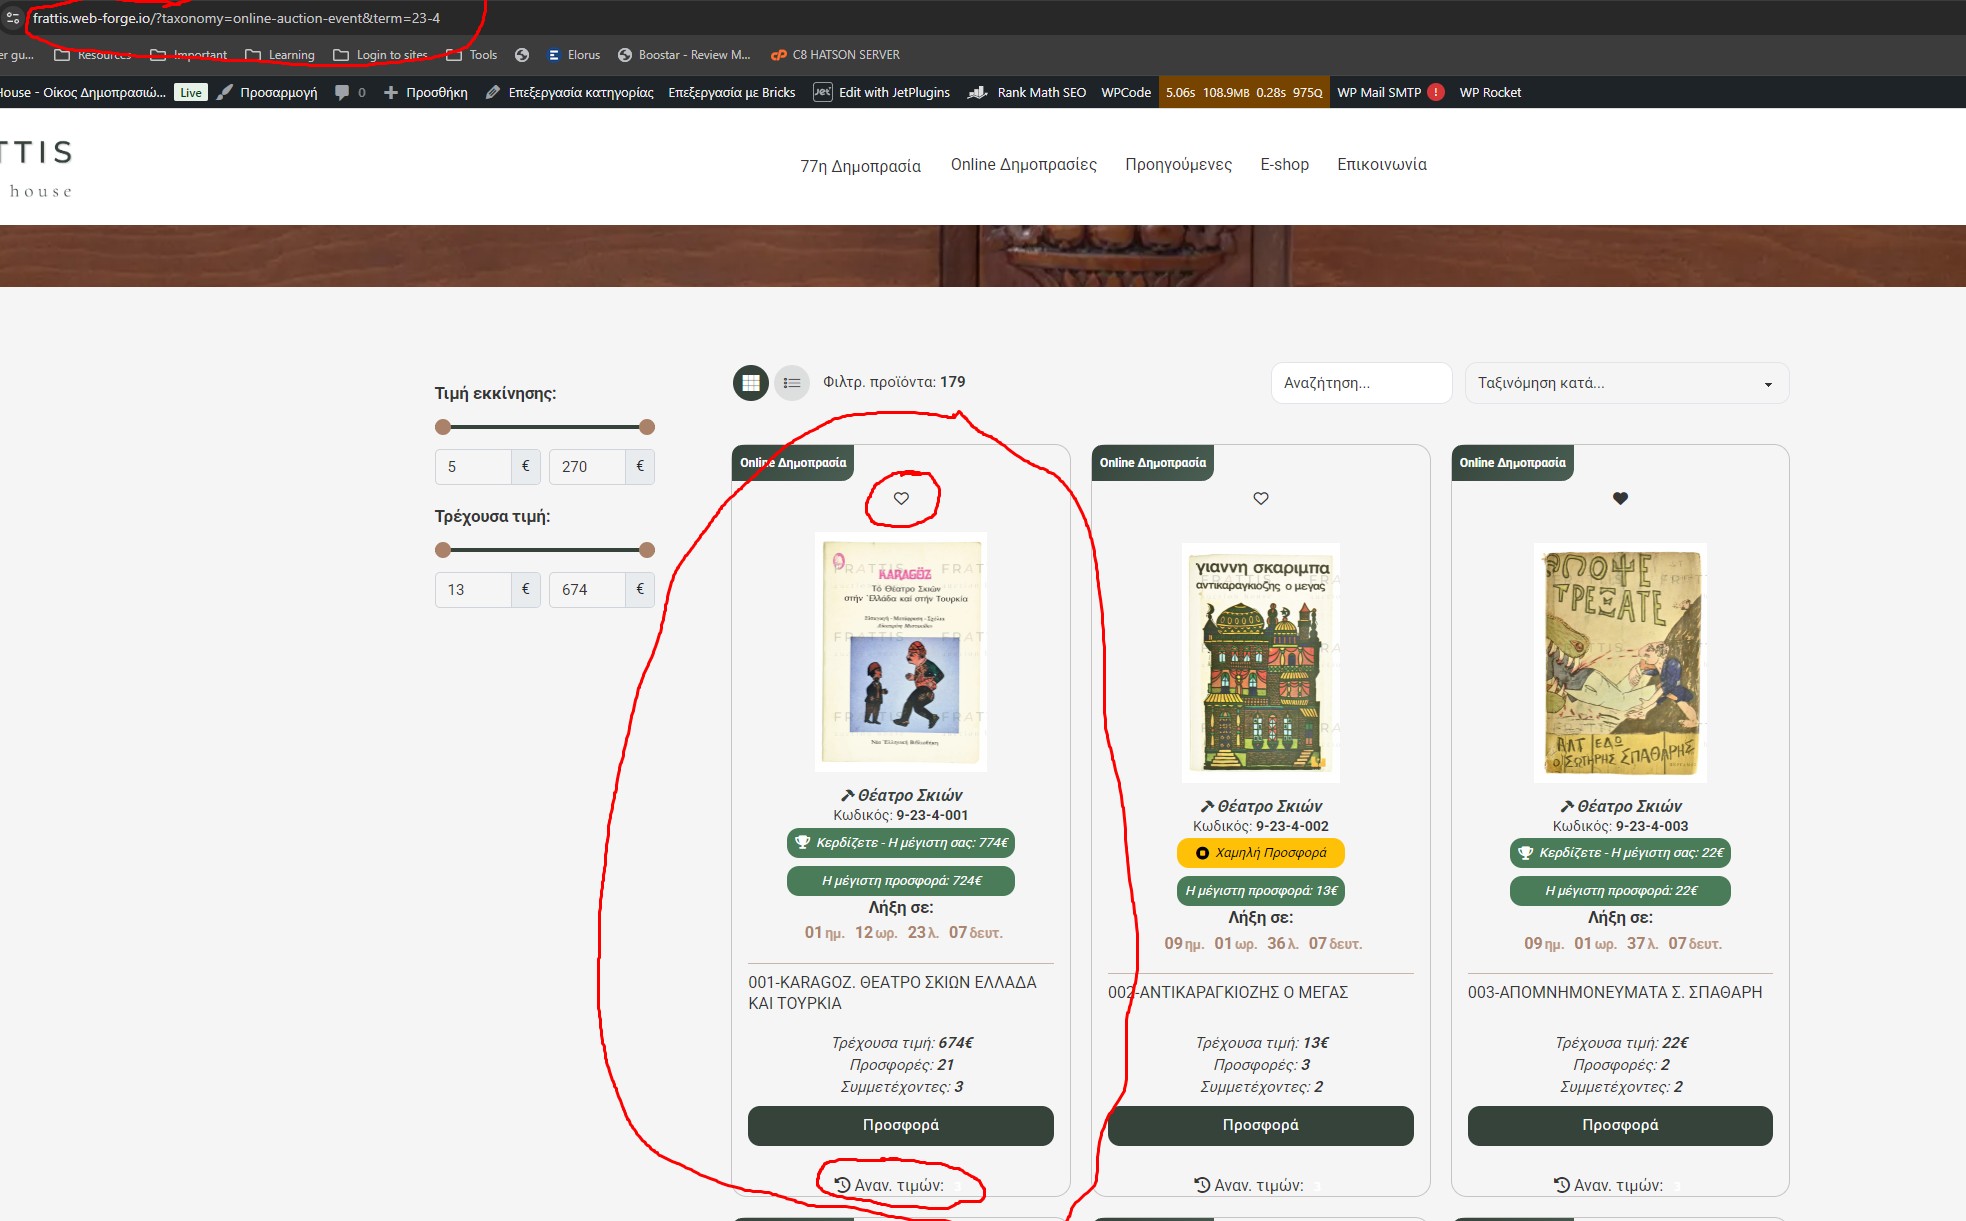
Task: Open the ΑΝΤΙΚΑΡΑΓΚΙΟΖΗΣ book cover thumbnail
Action: (1260, 662)
